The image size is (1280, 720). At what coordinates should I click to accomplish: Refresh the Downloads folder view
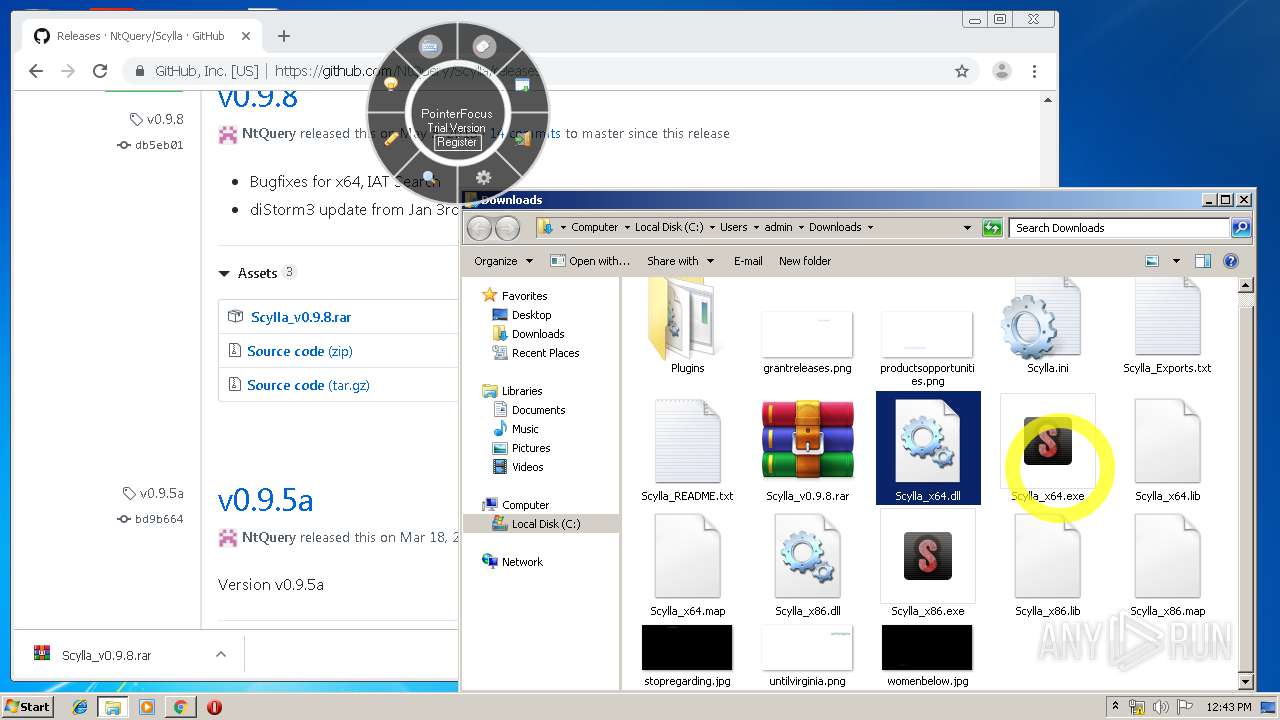click(x=992, y=228)
